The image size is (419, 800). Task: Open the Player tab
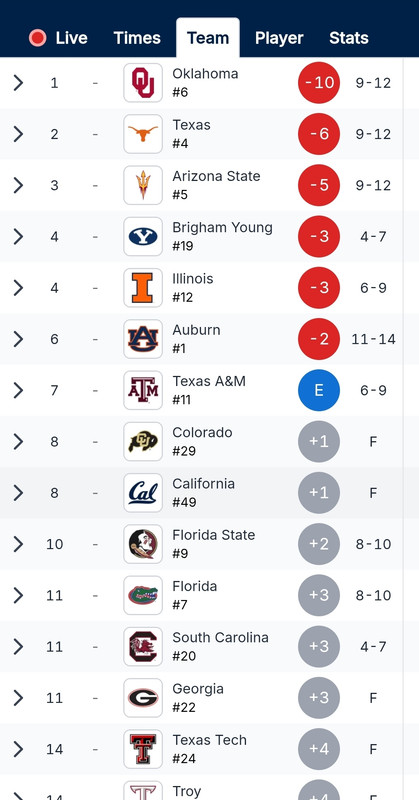coord(279,38)
